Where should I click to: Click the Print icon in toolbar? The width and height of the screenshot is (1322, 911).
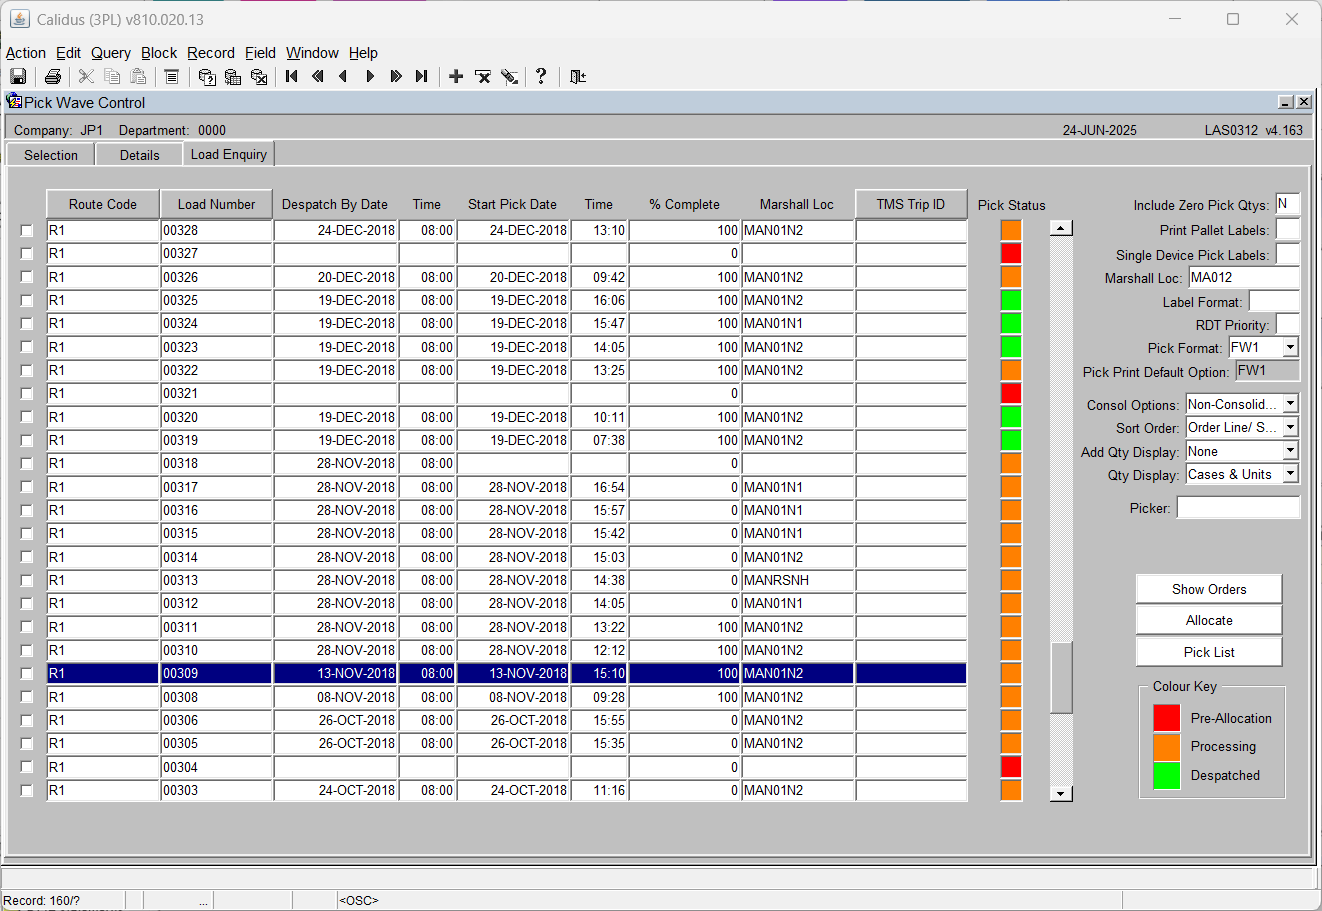tap(53, 77)
